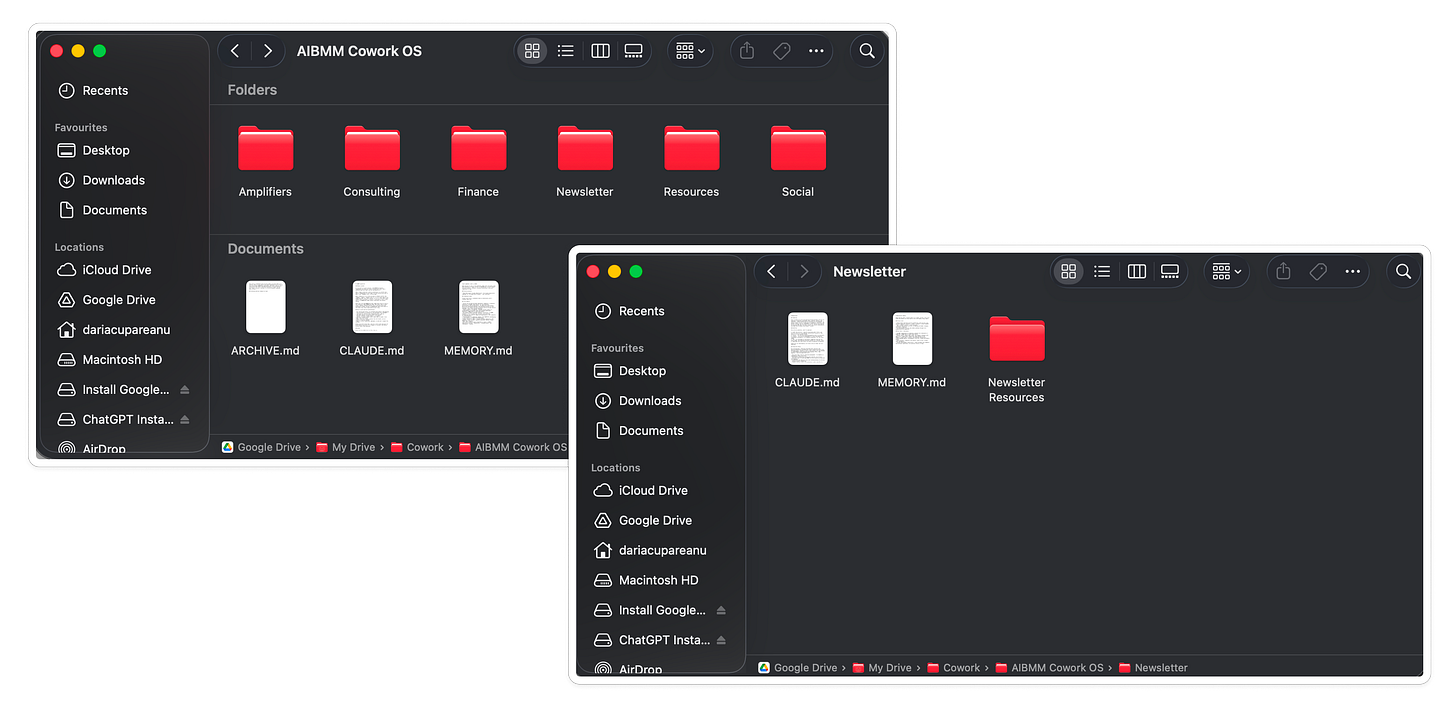Switch AIBMM Cowork OS window to gallery view
This screenshot has height=711, width=1456.
coord(633,51)
